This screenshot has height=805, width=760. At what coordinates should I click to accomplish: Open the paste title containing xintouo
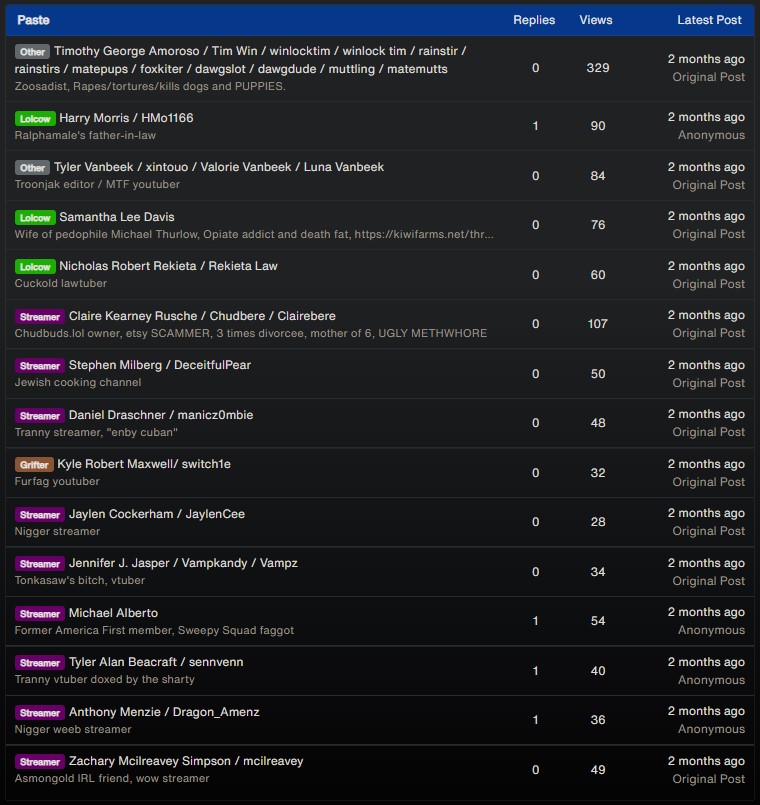coord(219,167)
